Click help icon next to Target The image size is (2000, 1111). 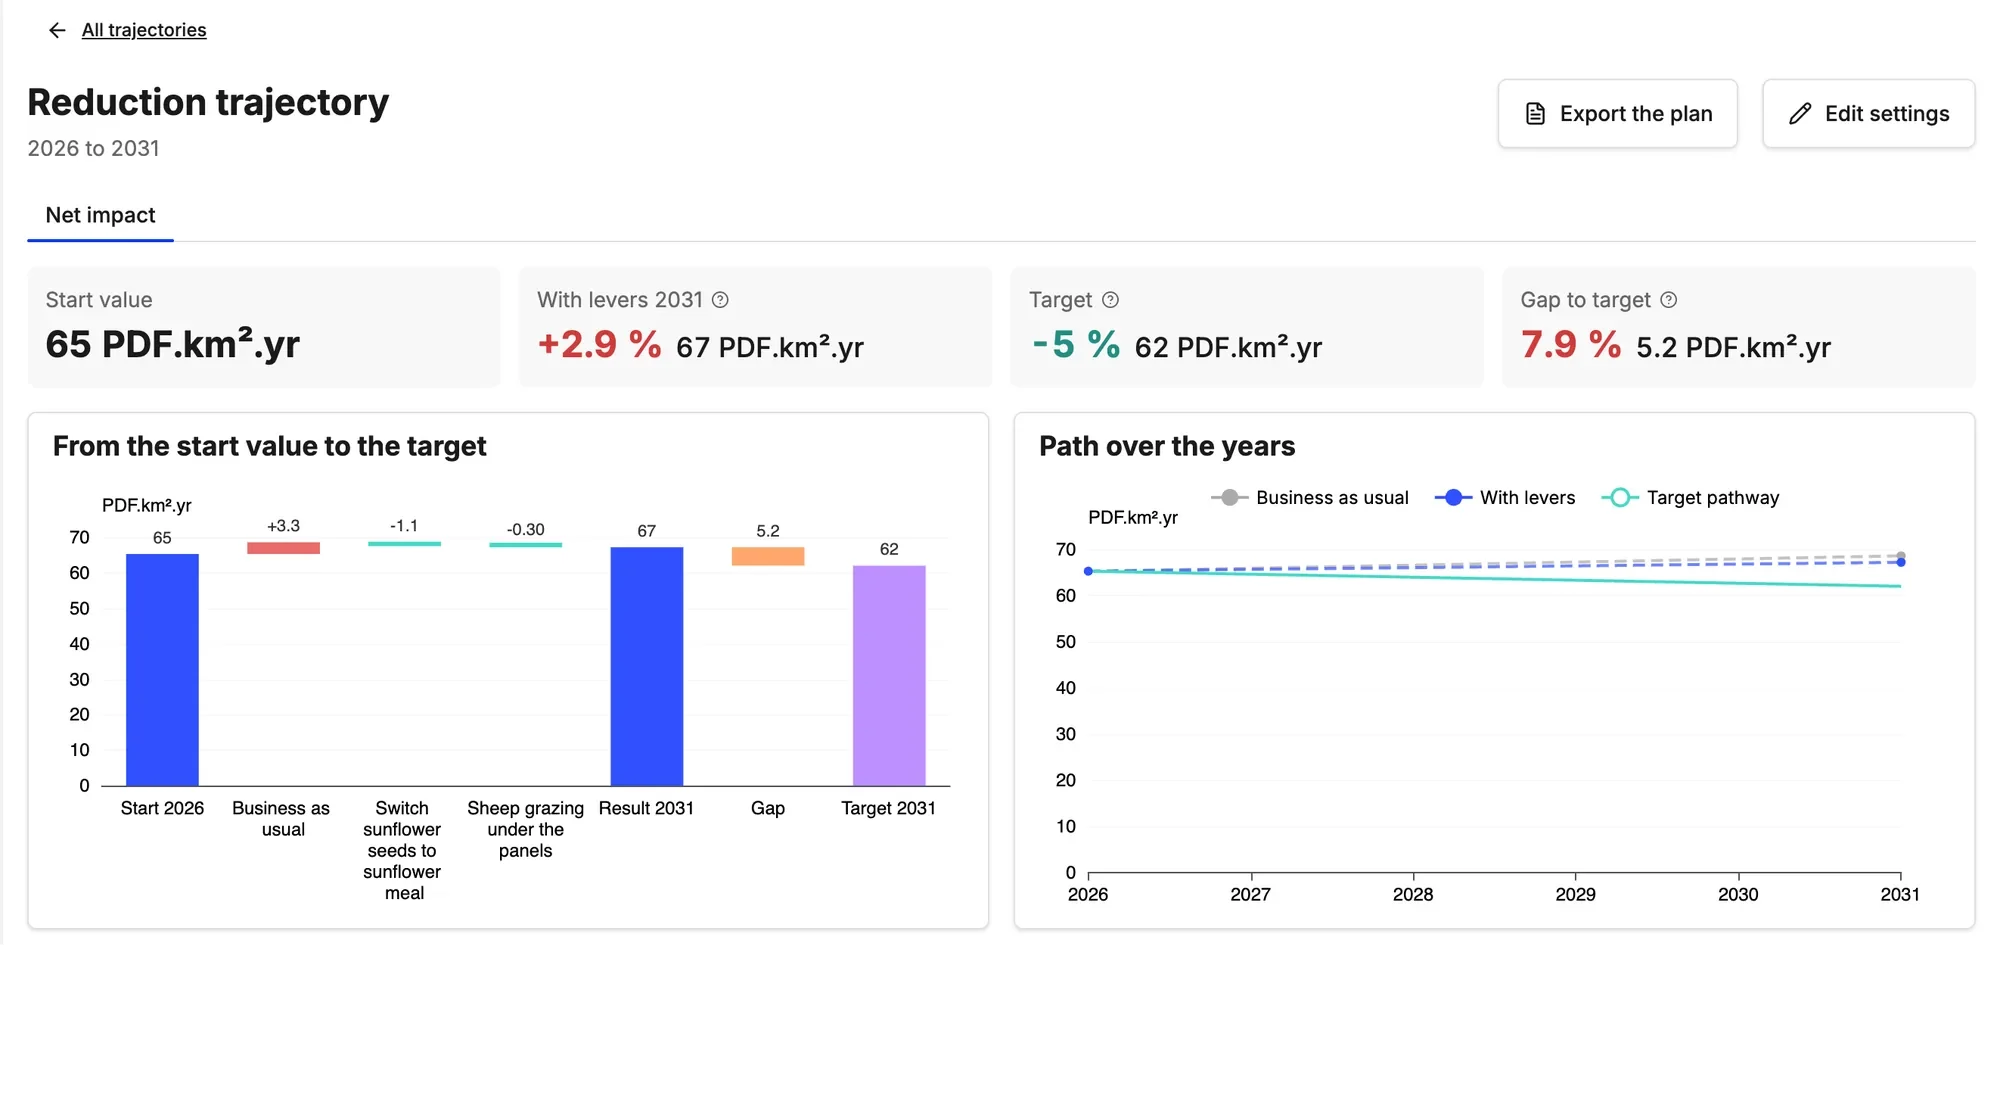(1110, 300)
